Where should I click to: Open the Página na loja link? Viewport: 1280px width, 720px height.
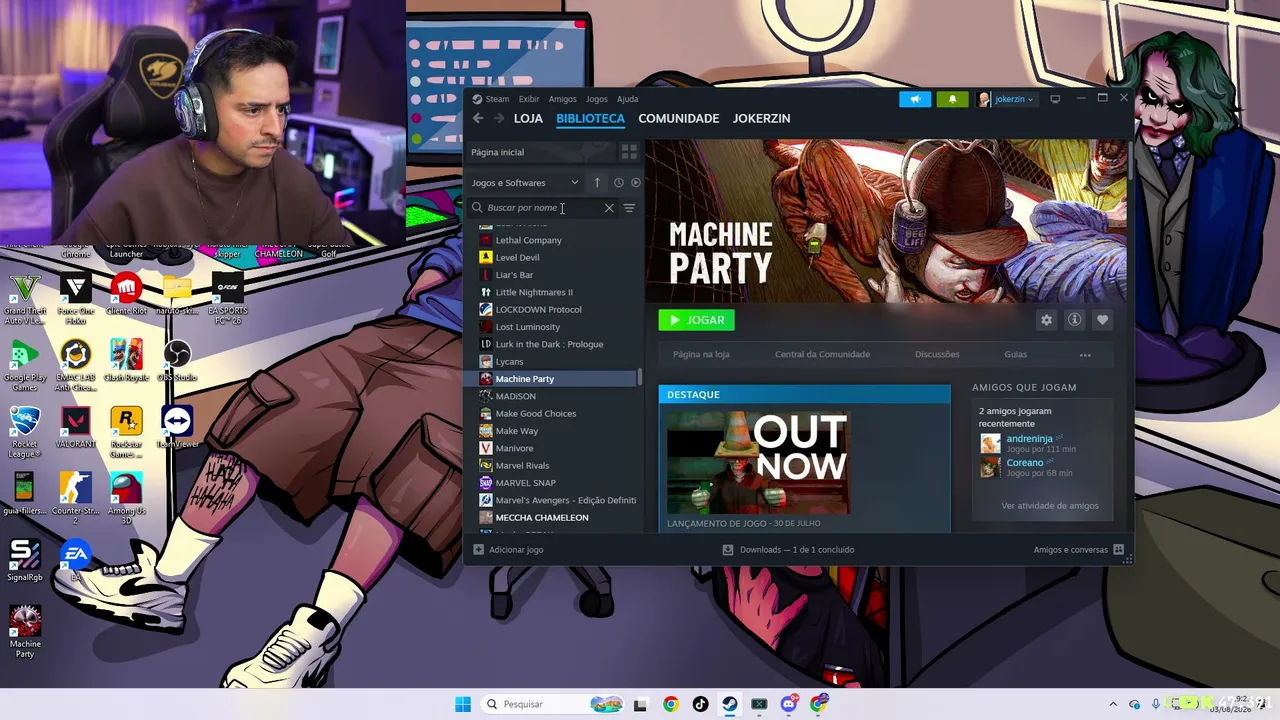point(701,355)
